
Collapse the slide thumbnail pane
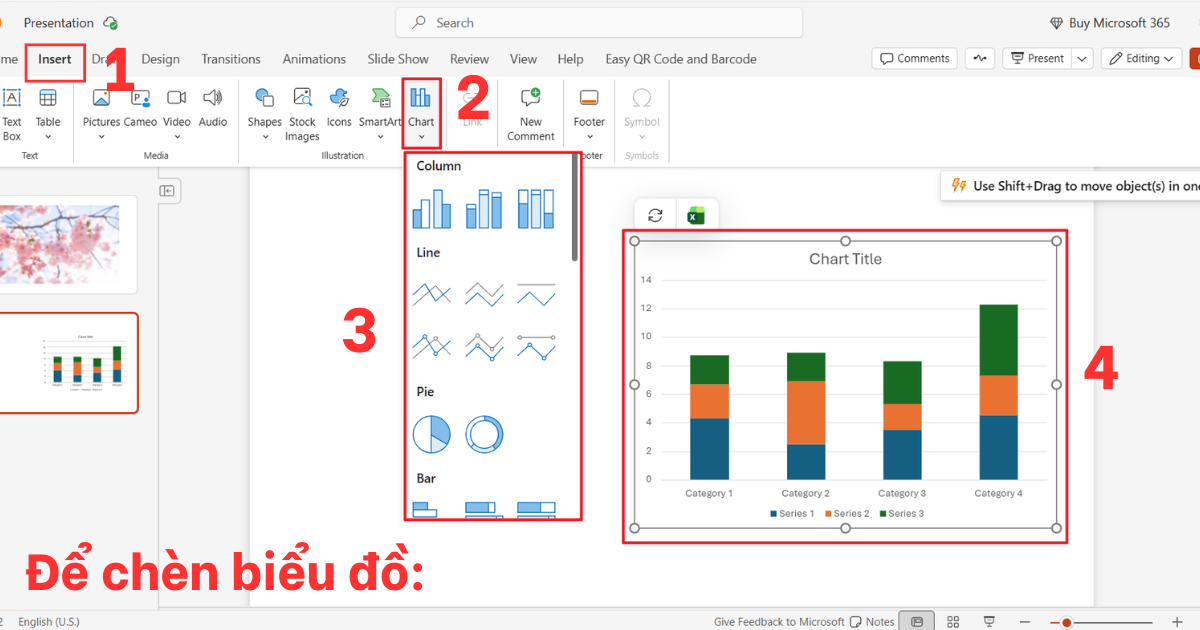167,191
